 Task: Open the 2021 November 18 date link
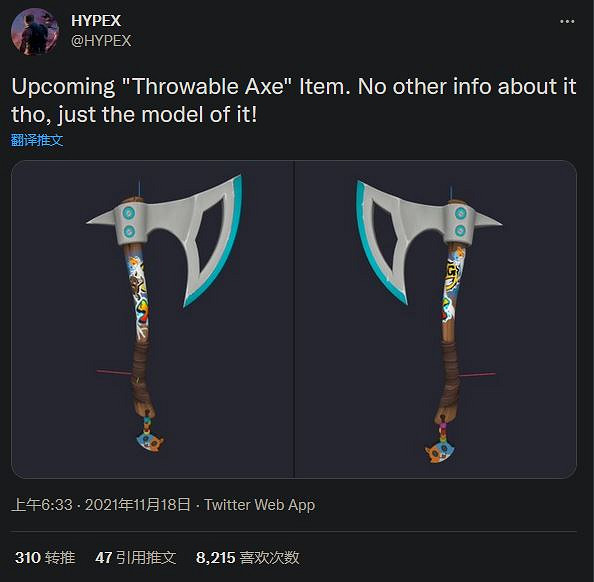pos(138,505)
